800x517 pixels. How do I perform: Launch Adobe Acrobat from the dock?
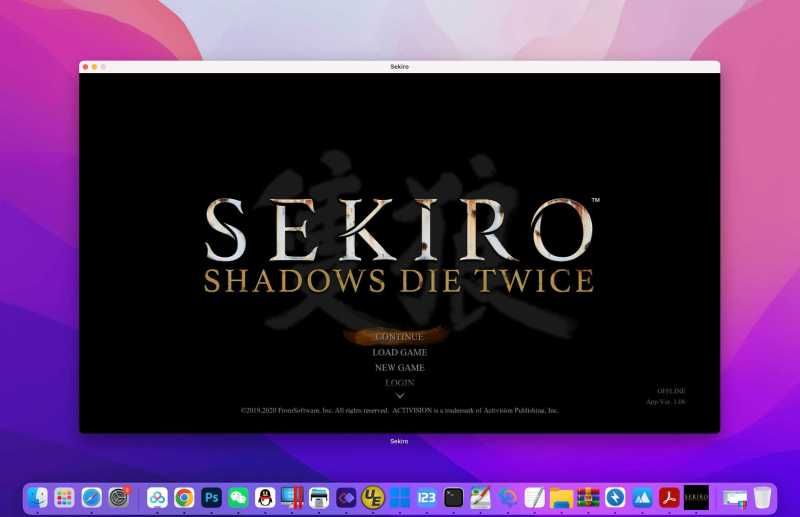tap(669, 498)
